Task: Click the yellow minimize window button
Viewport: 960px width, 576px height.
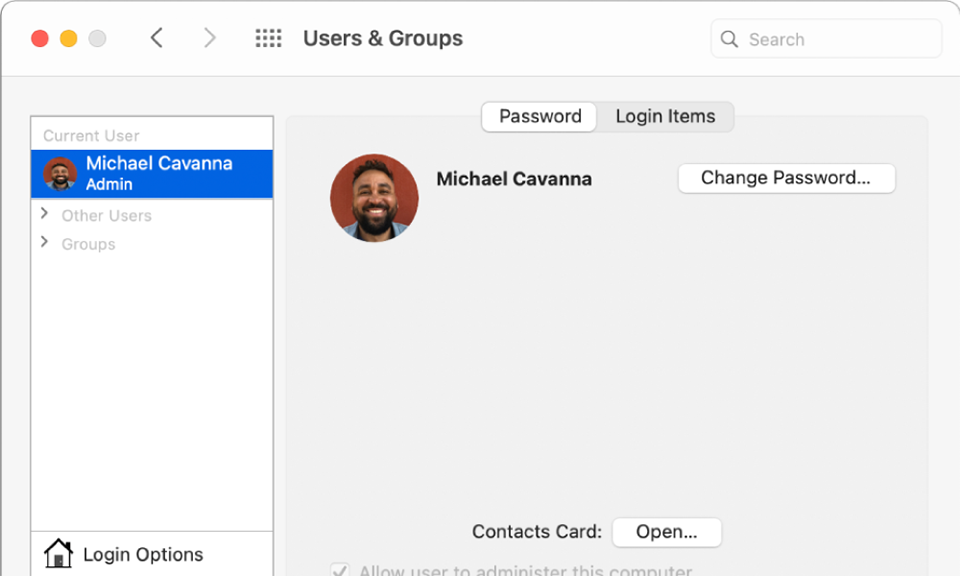Action: (x=69, y=39)
